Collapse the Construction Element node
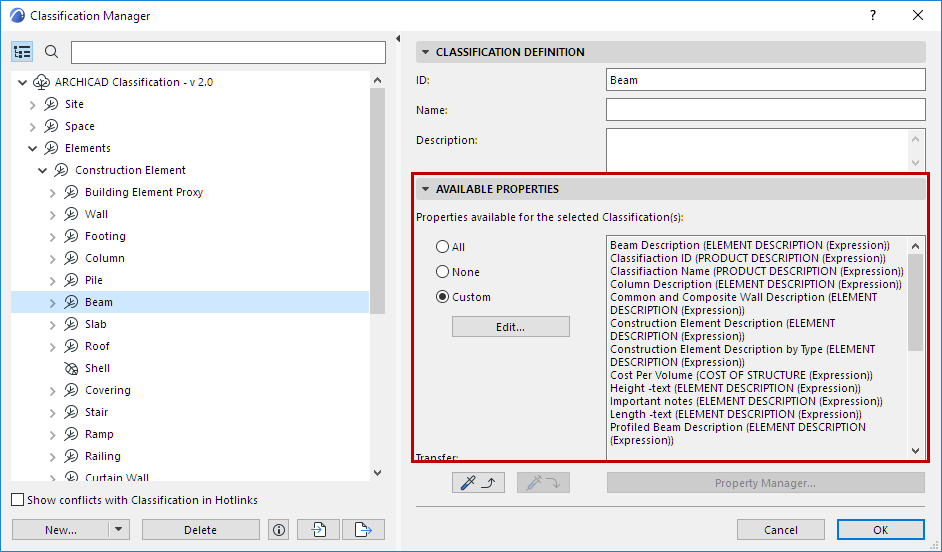Viewport: 942px width, 552px height. coord(43,171)
